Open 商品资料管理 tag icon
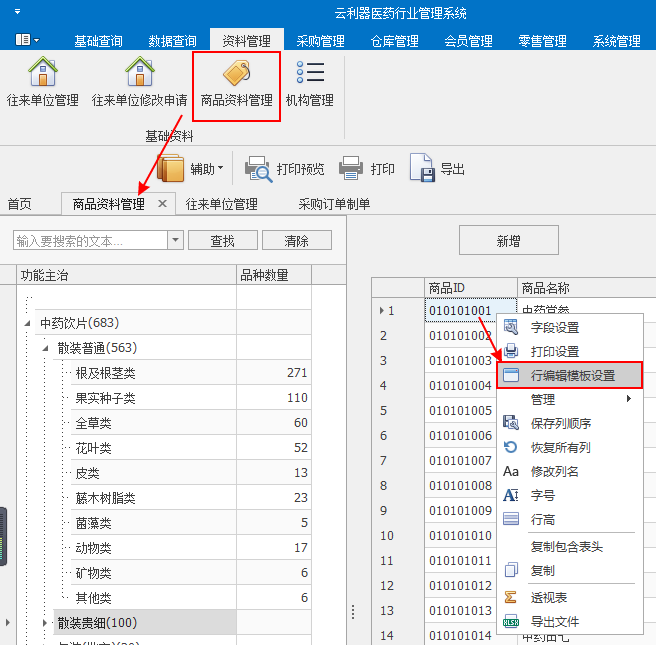This screenshot has height=645, width=656. 236,73
